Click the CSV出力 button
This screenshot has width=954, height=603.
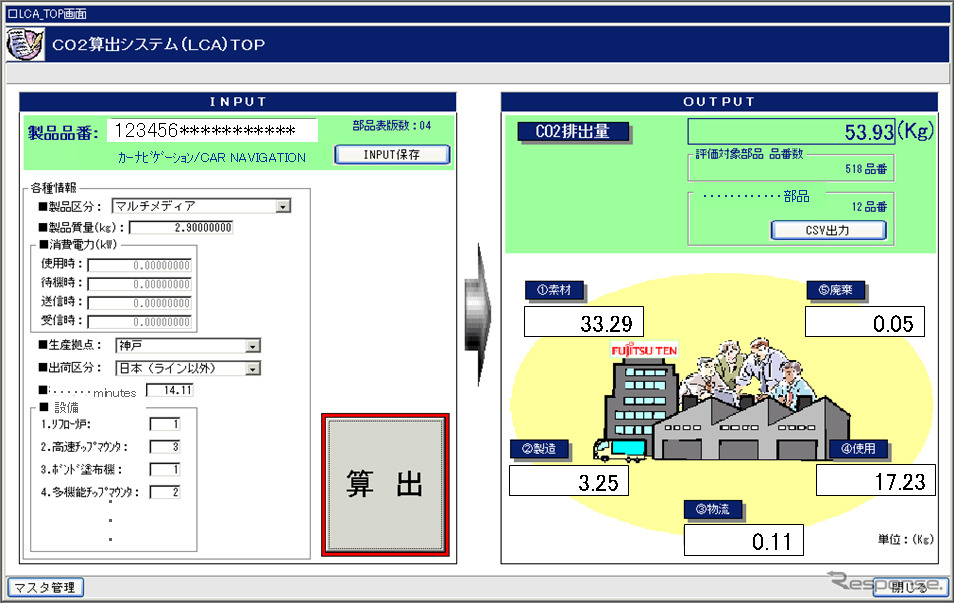(x=828, y=229)
